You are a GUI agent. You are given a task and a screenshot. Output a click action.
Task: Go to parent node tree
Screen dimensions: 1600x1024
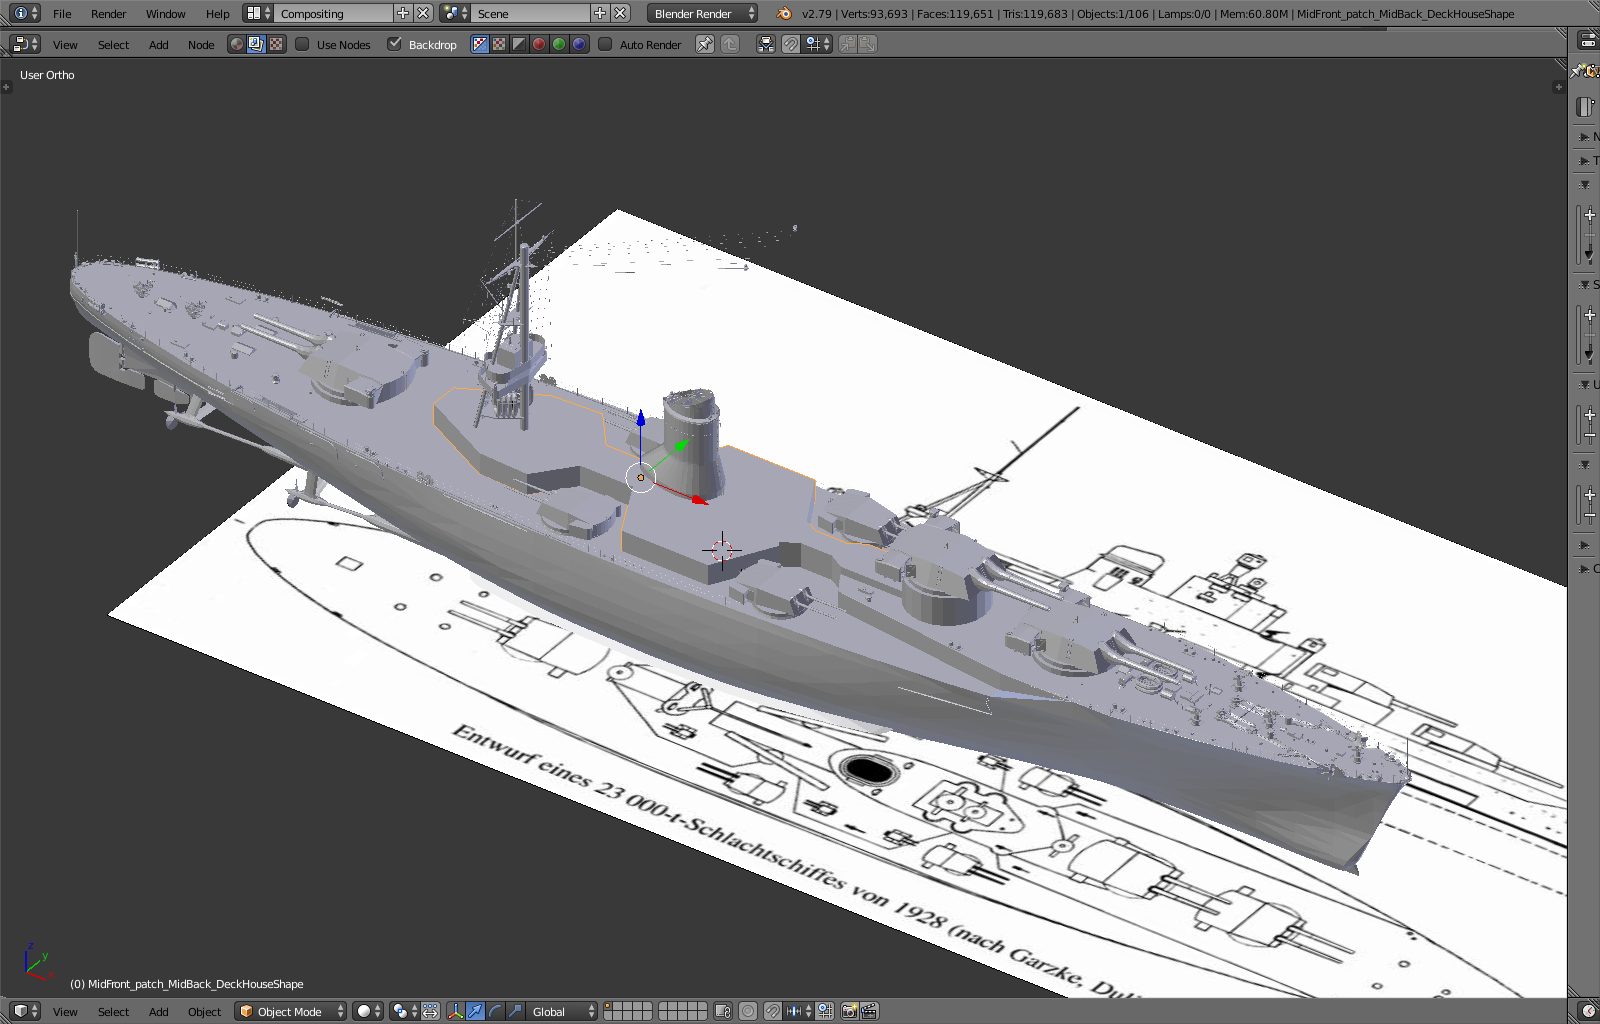click(x=730, y=44)
